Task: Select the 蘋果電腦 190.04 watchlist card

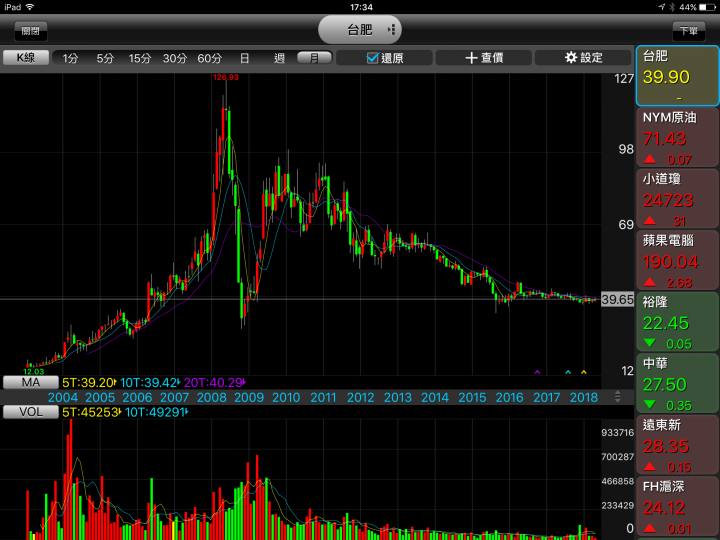Action: pos(677,260)
